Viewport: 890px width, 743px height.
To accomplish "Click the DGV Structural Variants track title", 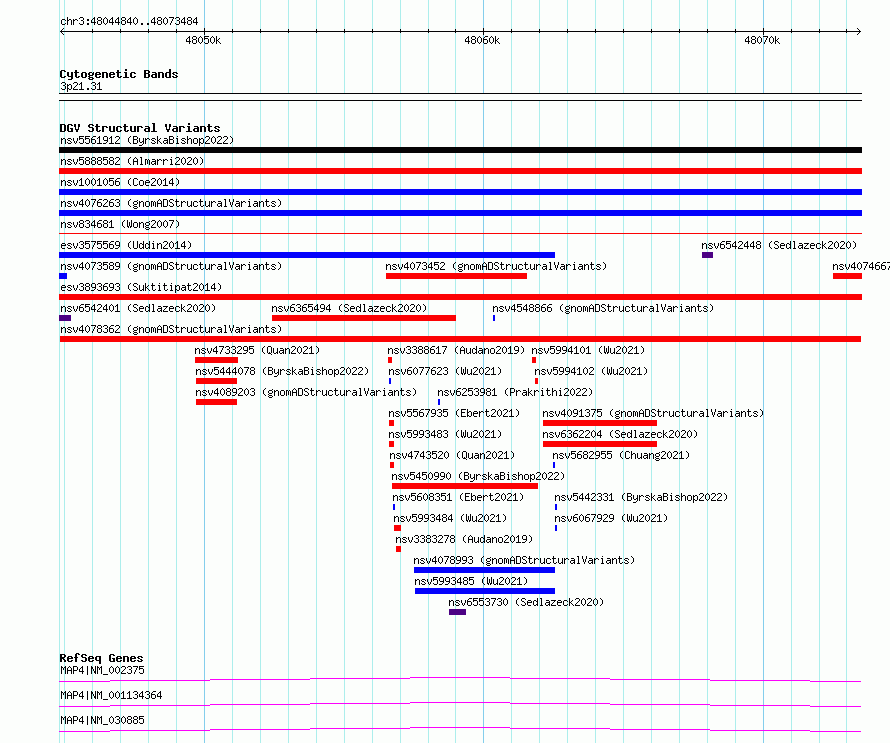I will 140,128.
